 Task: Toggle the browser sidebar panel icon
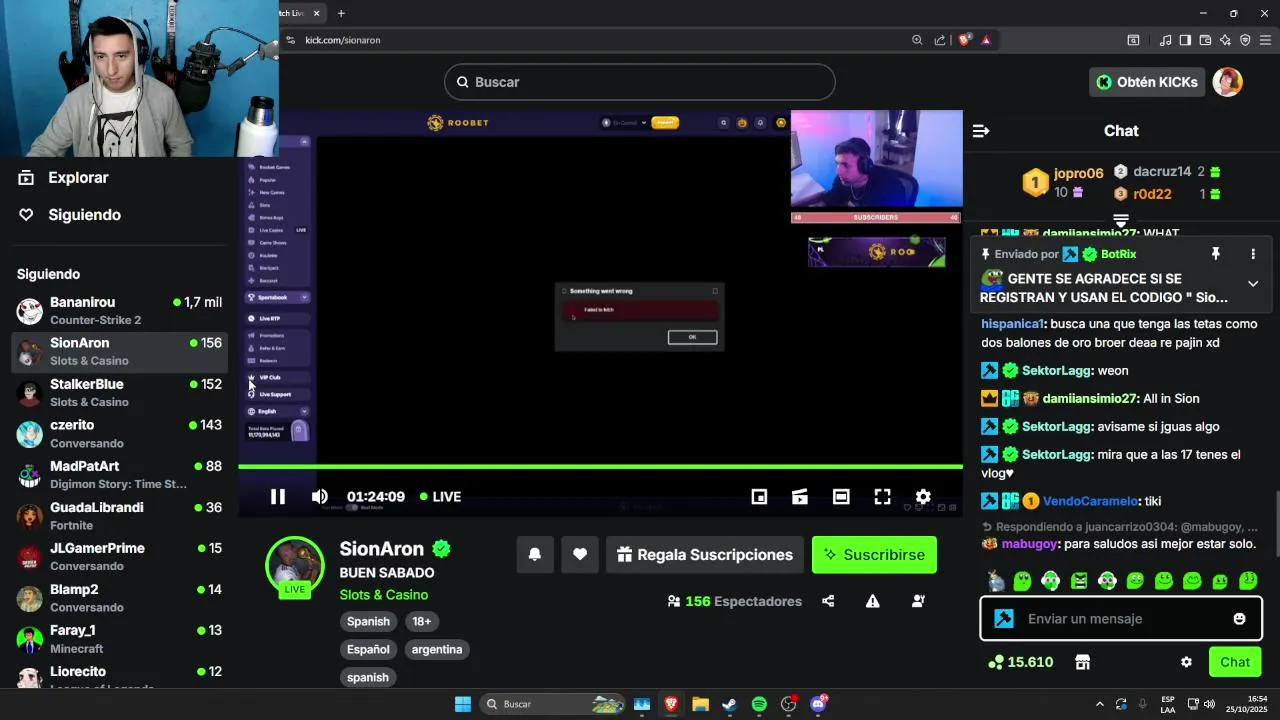(x=1185, y=40)
